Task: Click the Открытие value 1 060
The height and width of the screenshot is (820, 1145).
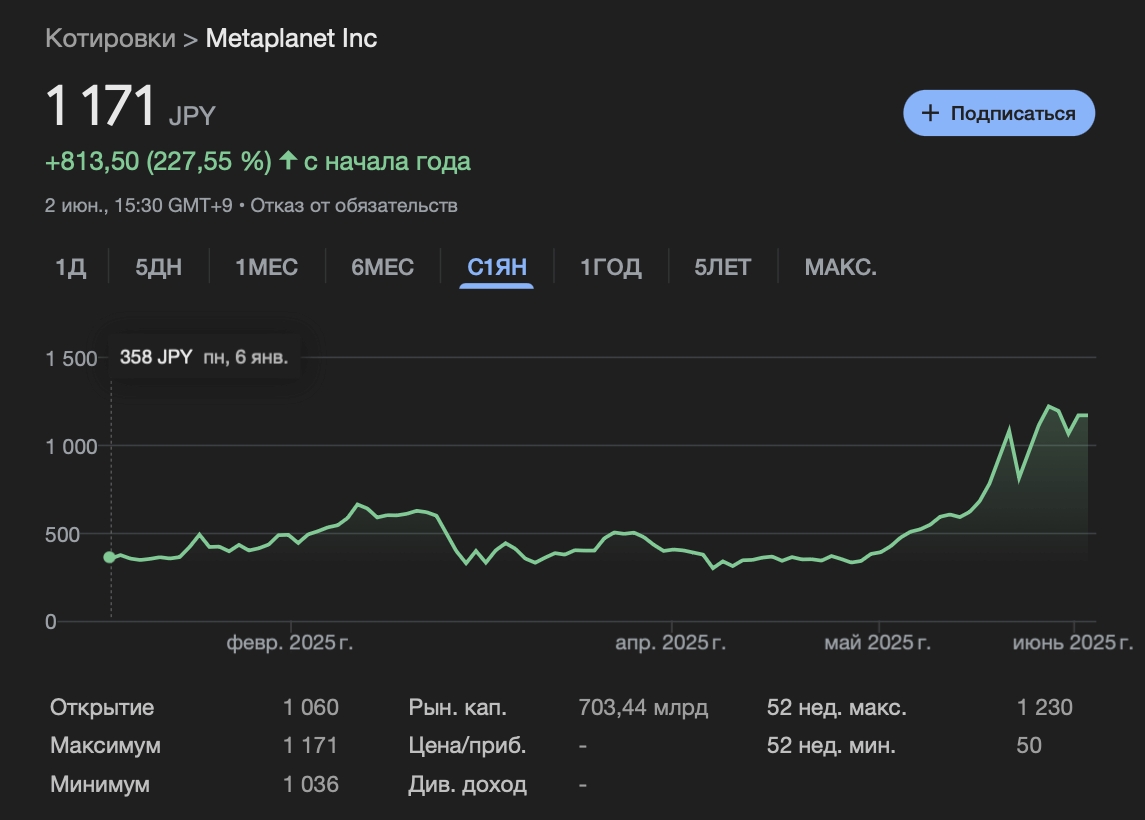Action: (x=311, y=707)
